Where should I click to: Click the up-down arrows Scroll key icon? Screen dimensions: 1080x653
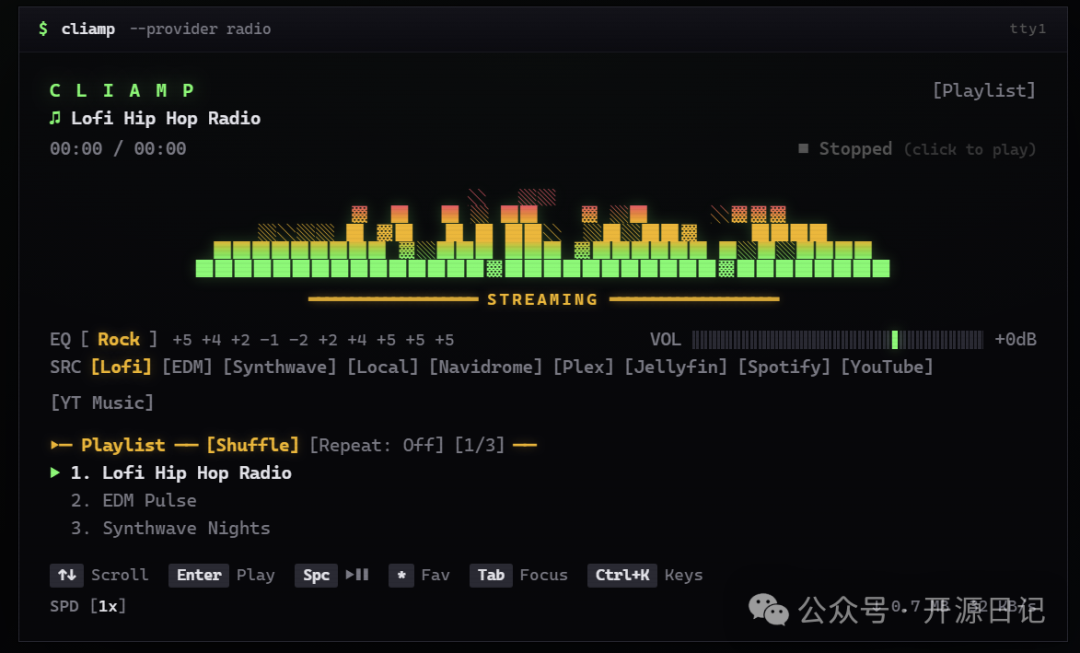66,575
